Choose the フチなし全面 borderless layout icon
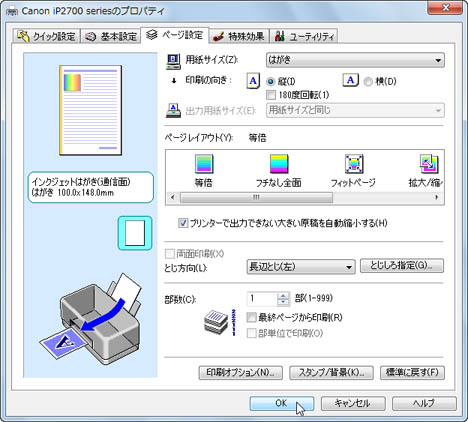 279,164
